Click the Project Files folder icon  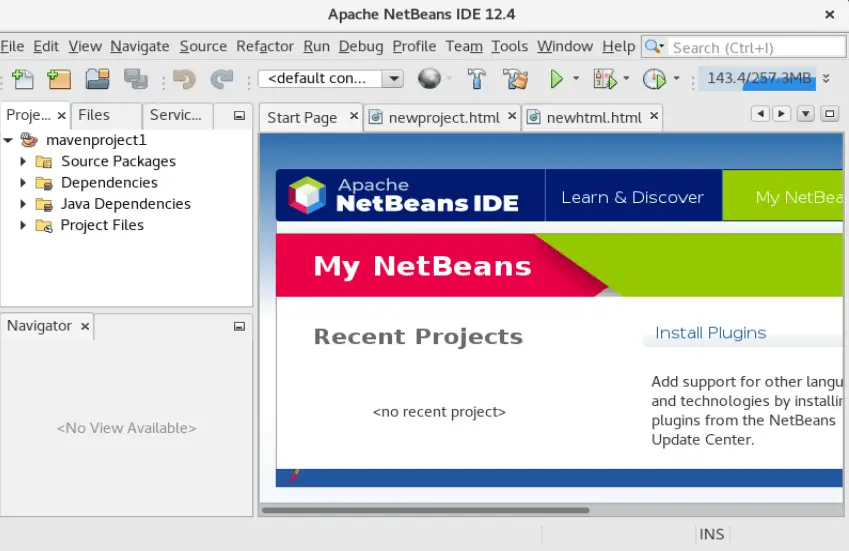coord(44,225)
